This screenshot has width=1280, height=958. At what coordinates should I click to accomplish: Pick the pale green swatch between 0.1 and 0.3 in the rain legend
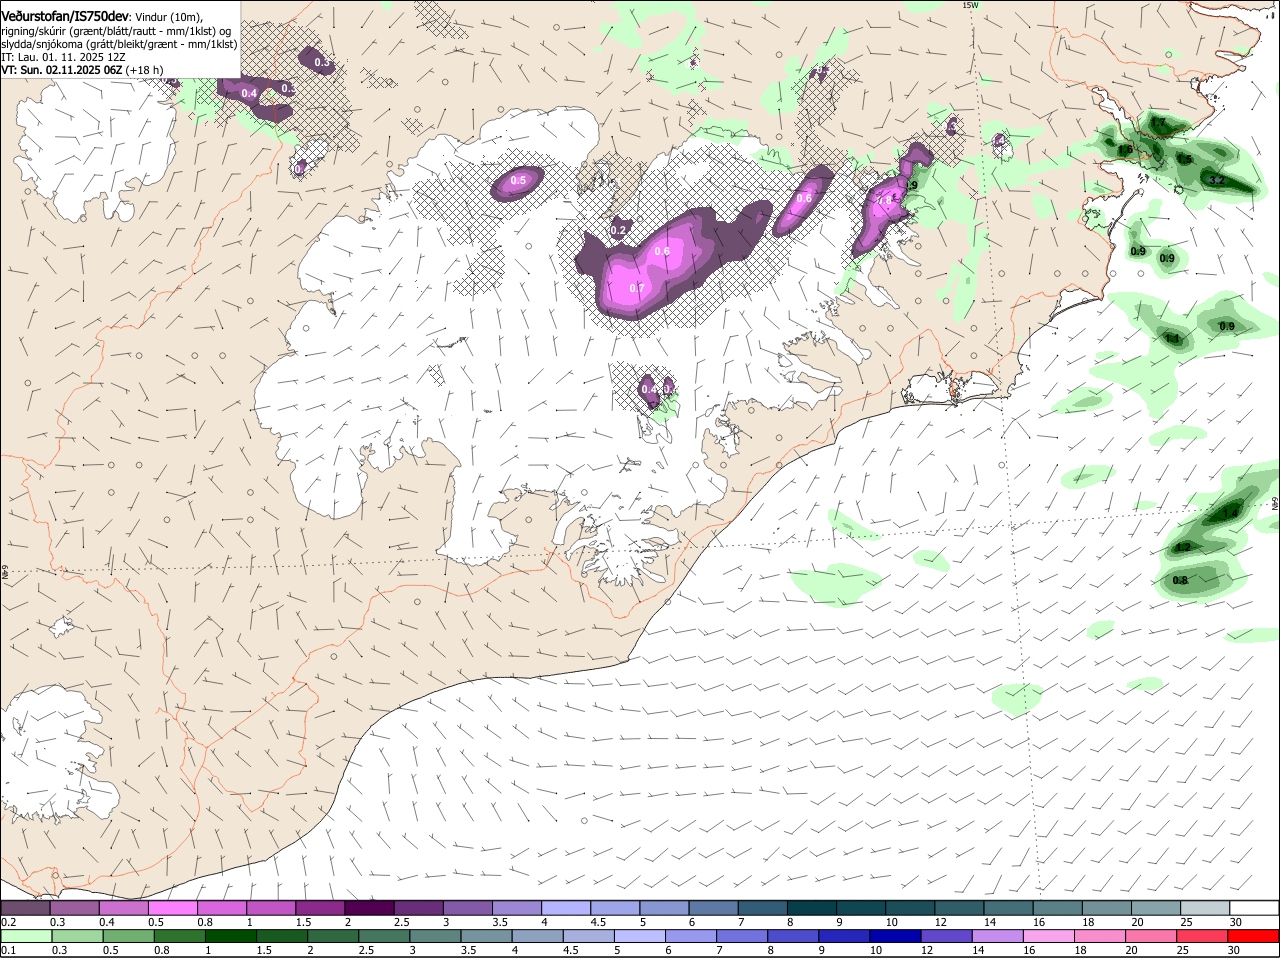27,937
